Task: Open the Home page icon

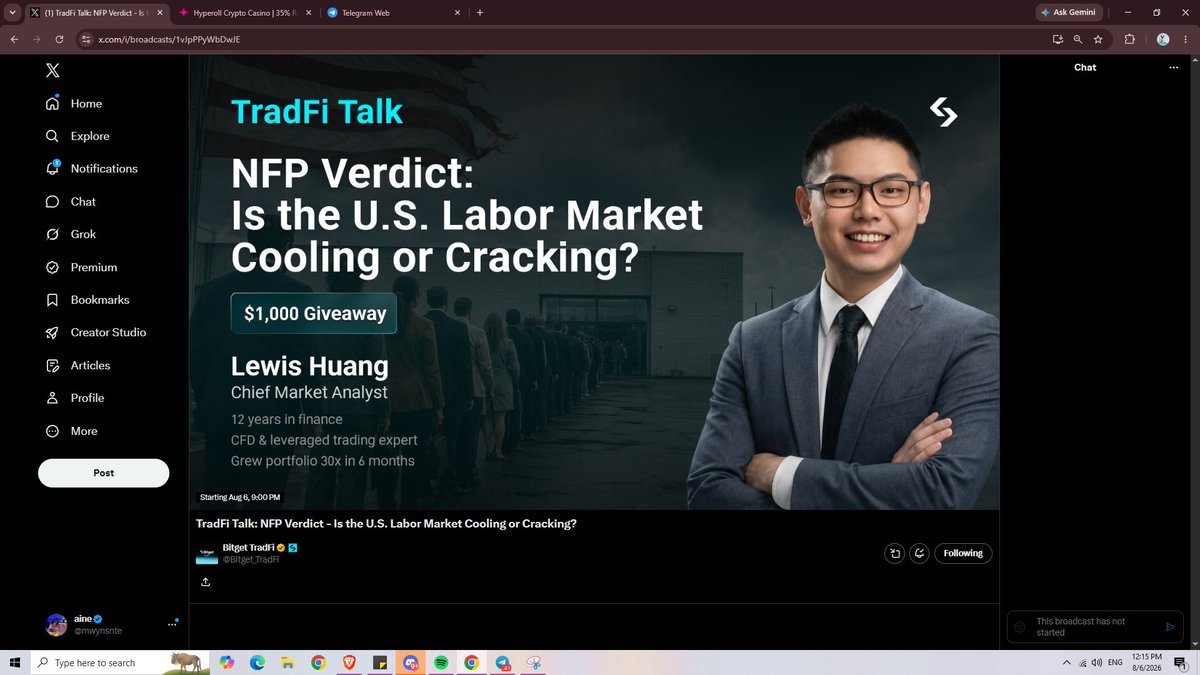Action: [x=52, y=103]
